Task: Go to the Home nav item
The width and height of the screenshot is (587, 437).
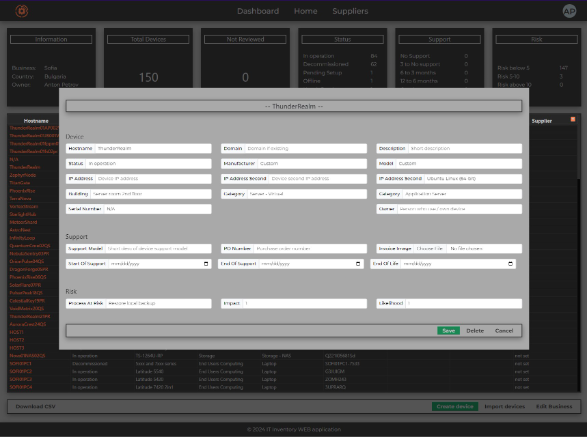Action: click(305, 11)
